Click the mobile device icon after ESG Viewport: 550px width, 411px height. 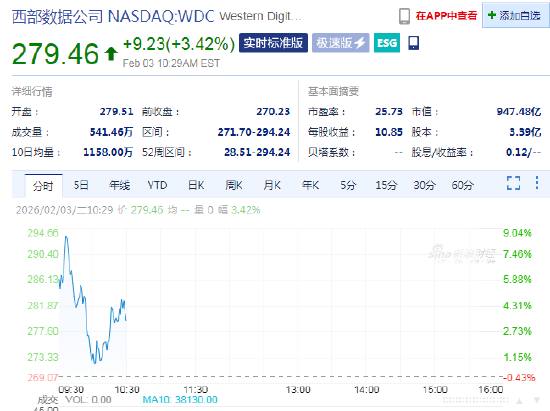(414, 43)
